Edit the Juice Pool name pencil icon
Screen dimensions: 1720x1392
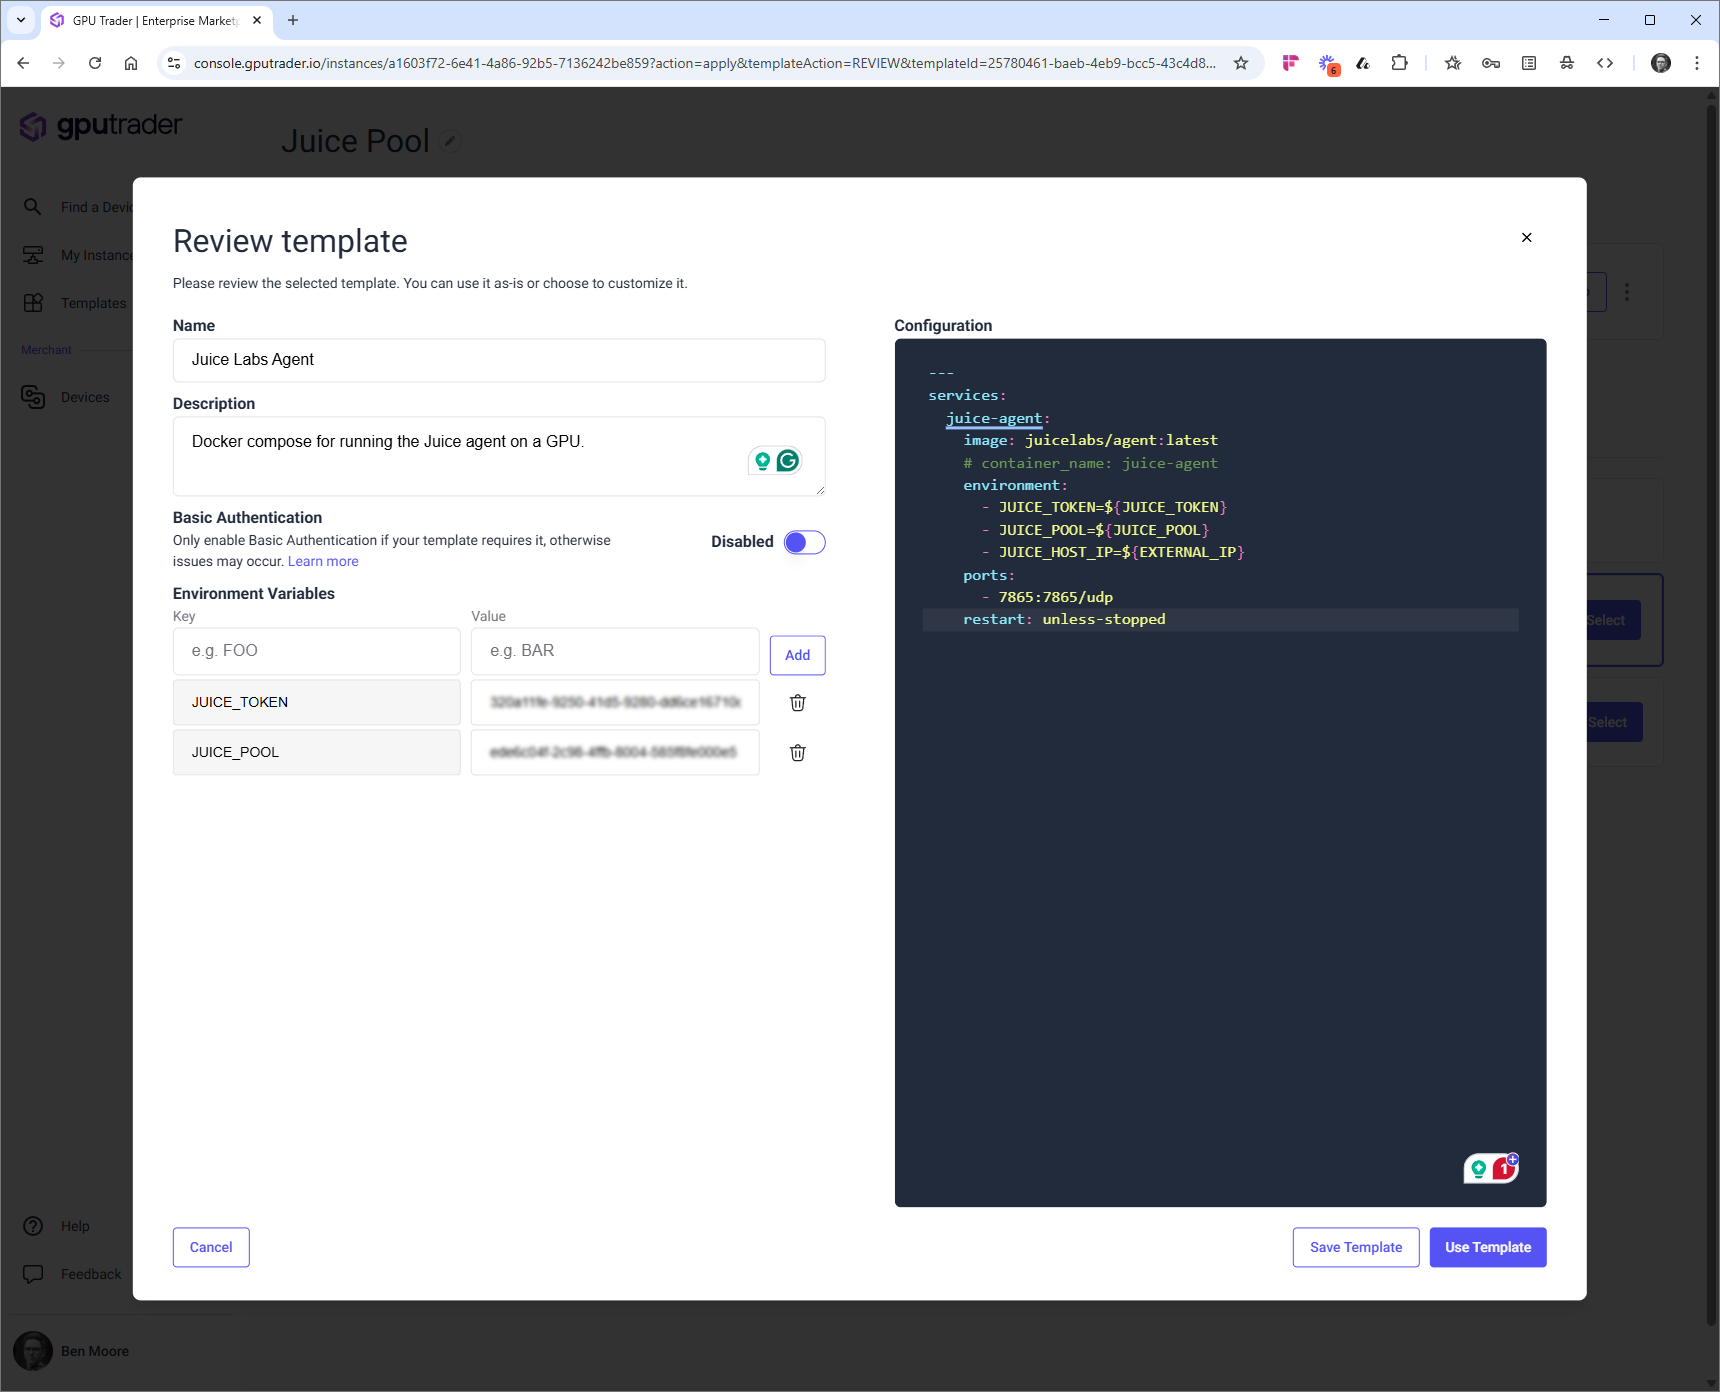coord(451,141)
